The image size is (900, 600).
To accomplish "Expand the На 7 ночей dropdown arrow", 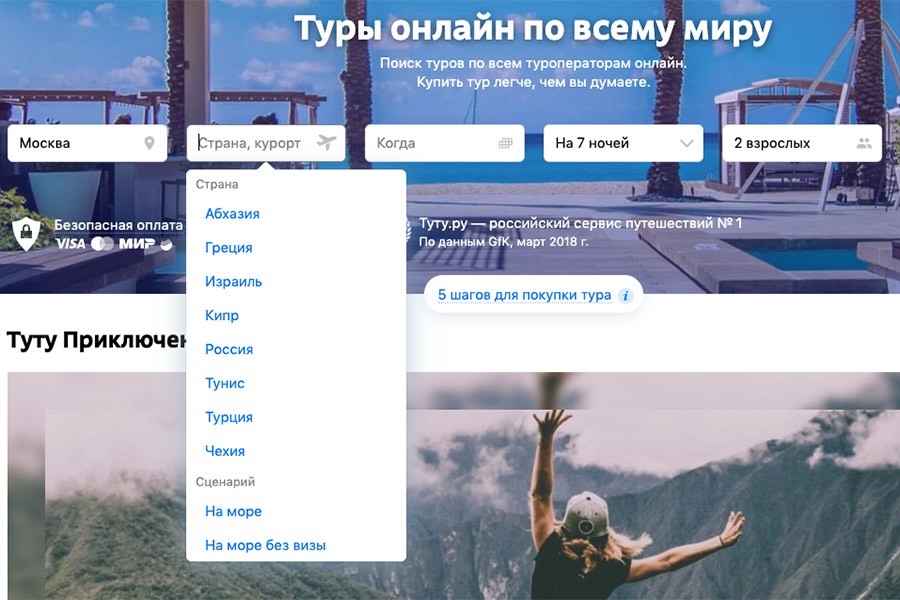I will click(686, 143).
